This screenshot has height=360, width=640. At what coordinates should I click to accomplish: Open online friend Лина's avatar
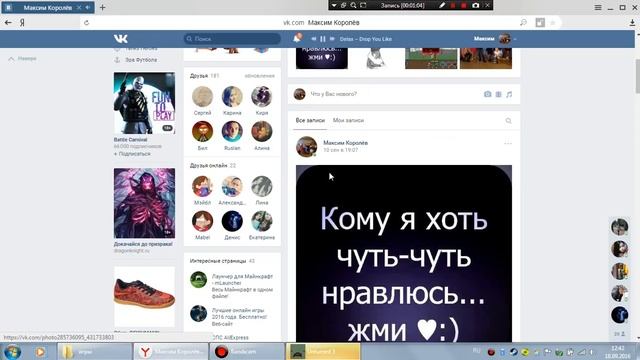[262, 186]
